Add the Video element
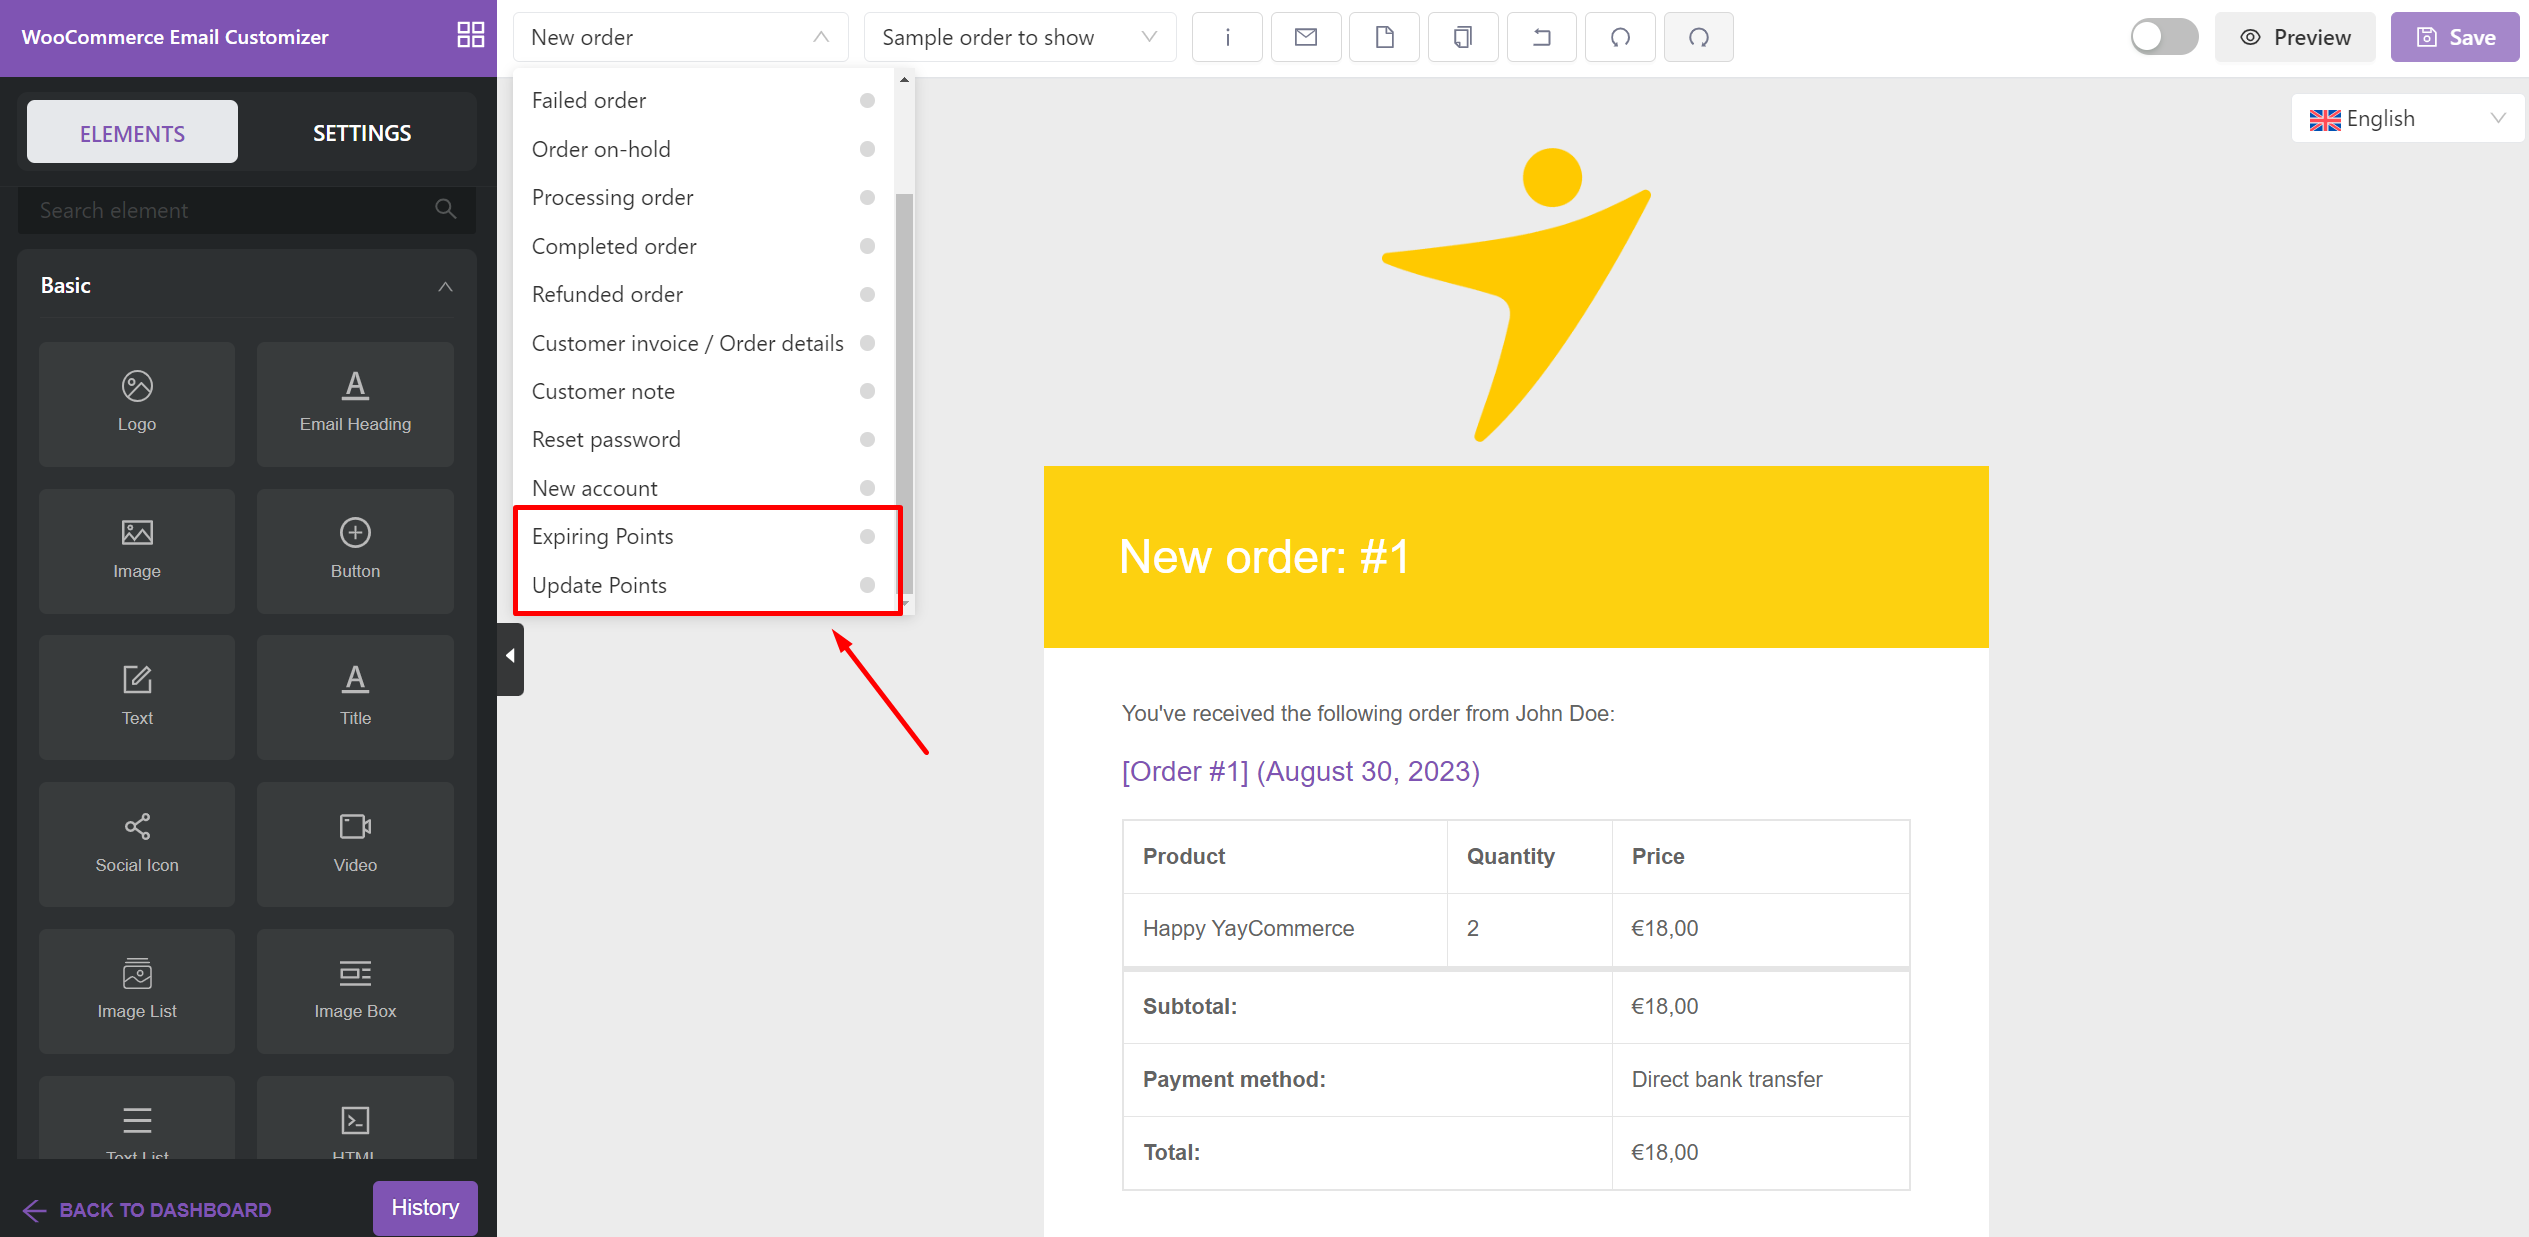Viewport: 2529px width, 1237px height. 355,843
